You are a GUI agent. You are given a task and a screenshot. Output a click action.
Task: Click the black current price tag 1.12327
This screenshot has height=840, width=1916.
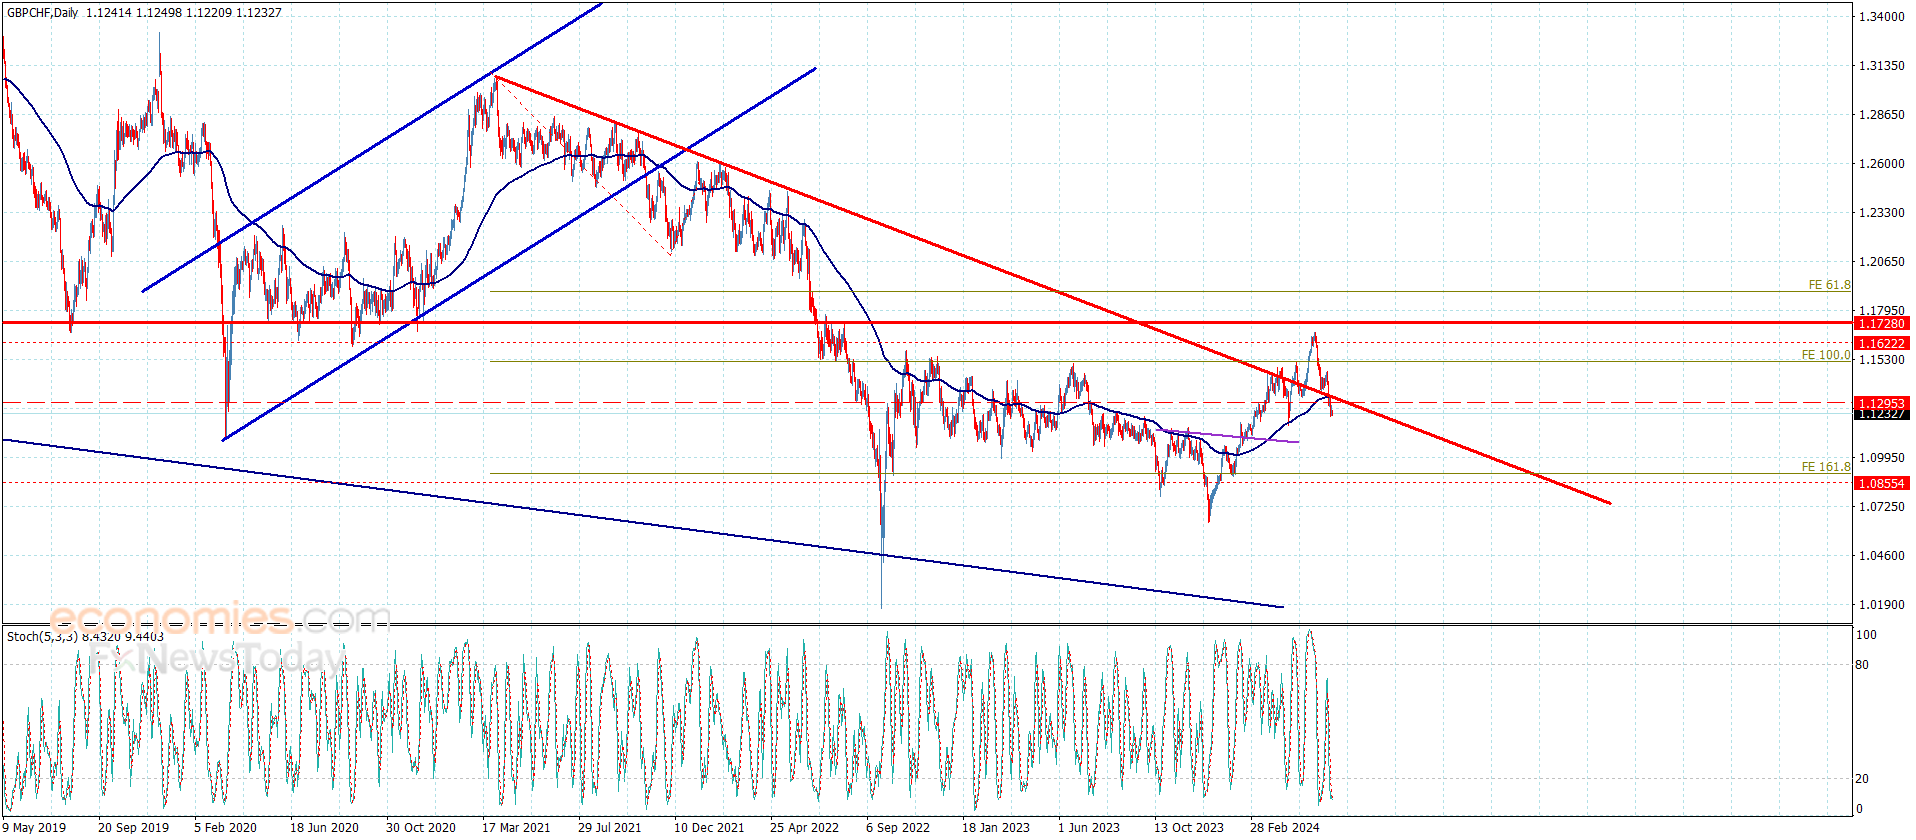1881,414
